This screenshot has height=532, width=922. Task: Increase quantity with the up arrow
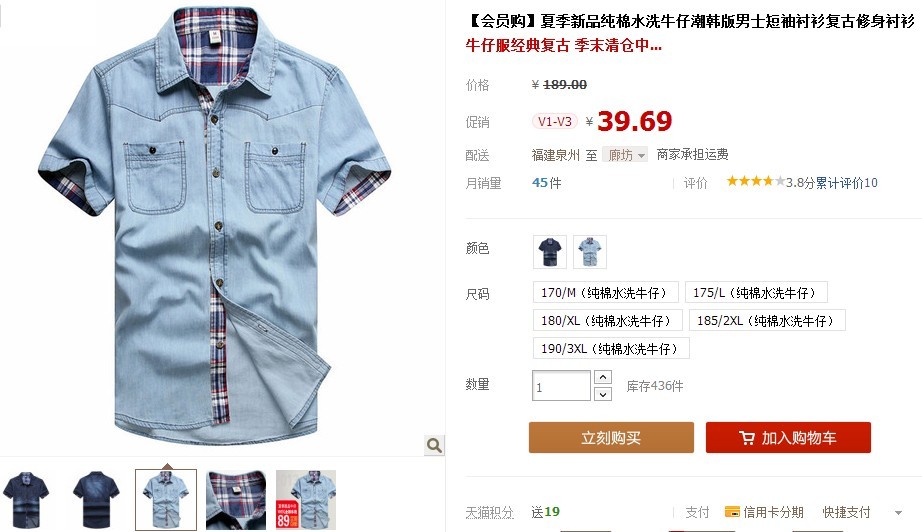coord(603,377)
